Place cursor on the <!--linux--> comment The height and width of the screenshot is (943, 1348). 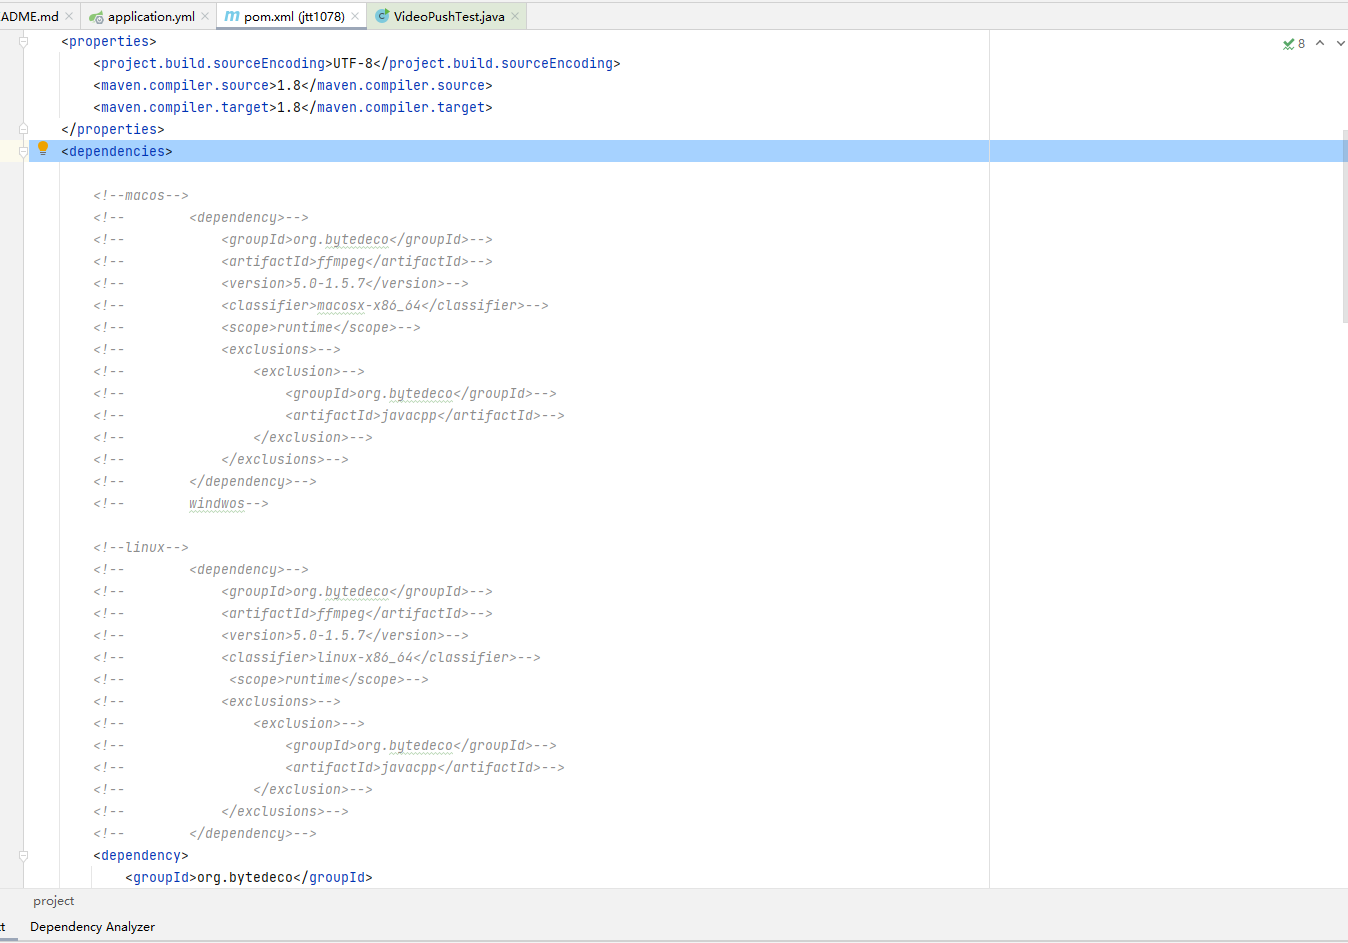pos(141,547)
